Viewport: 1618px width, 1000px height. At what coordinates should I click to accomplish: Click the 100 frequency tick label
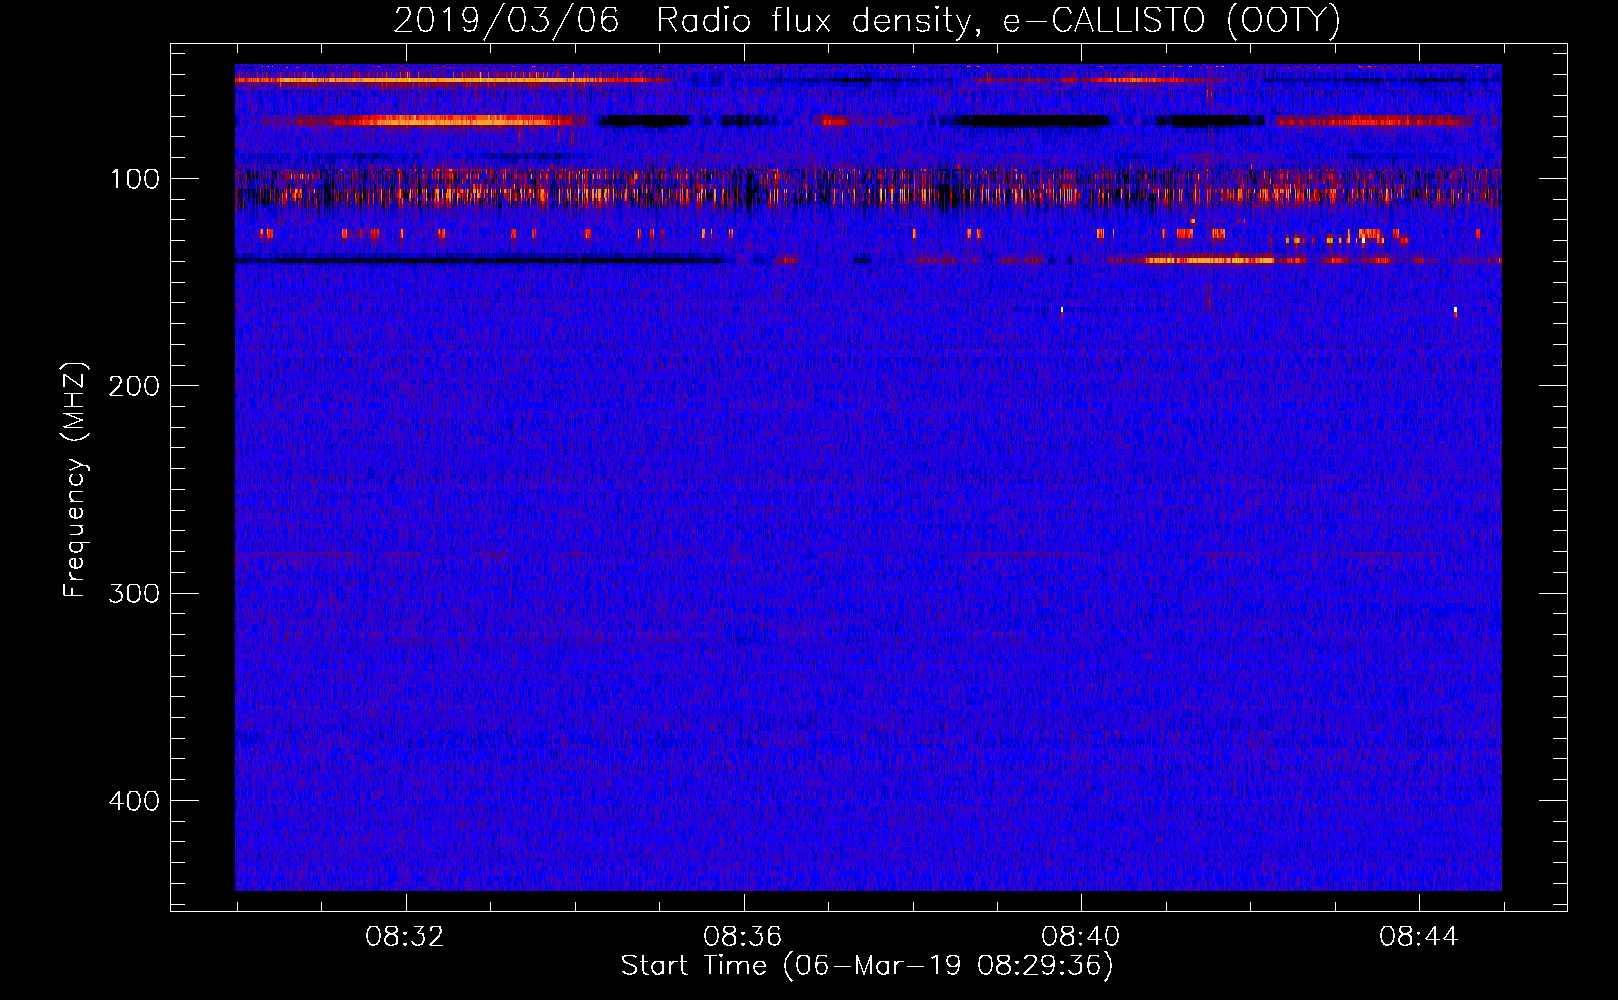pos(135,179)
